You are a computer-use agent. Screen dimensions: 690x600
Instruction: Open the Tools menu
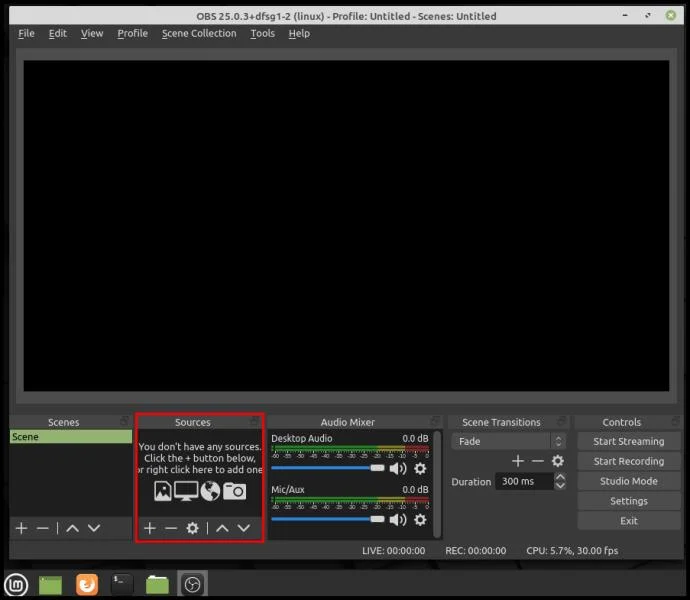263,33
